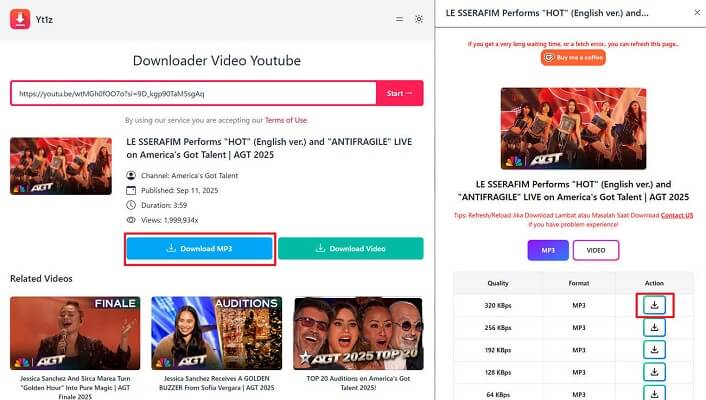Download the 128 KBps MP3 file
The image size is (706, 400).
654,372
